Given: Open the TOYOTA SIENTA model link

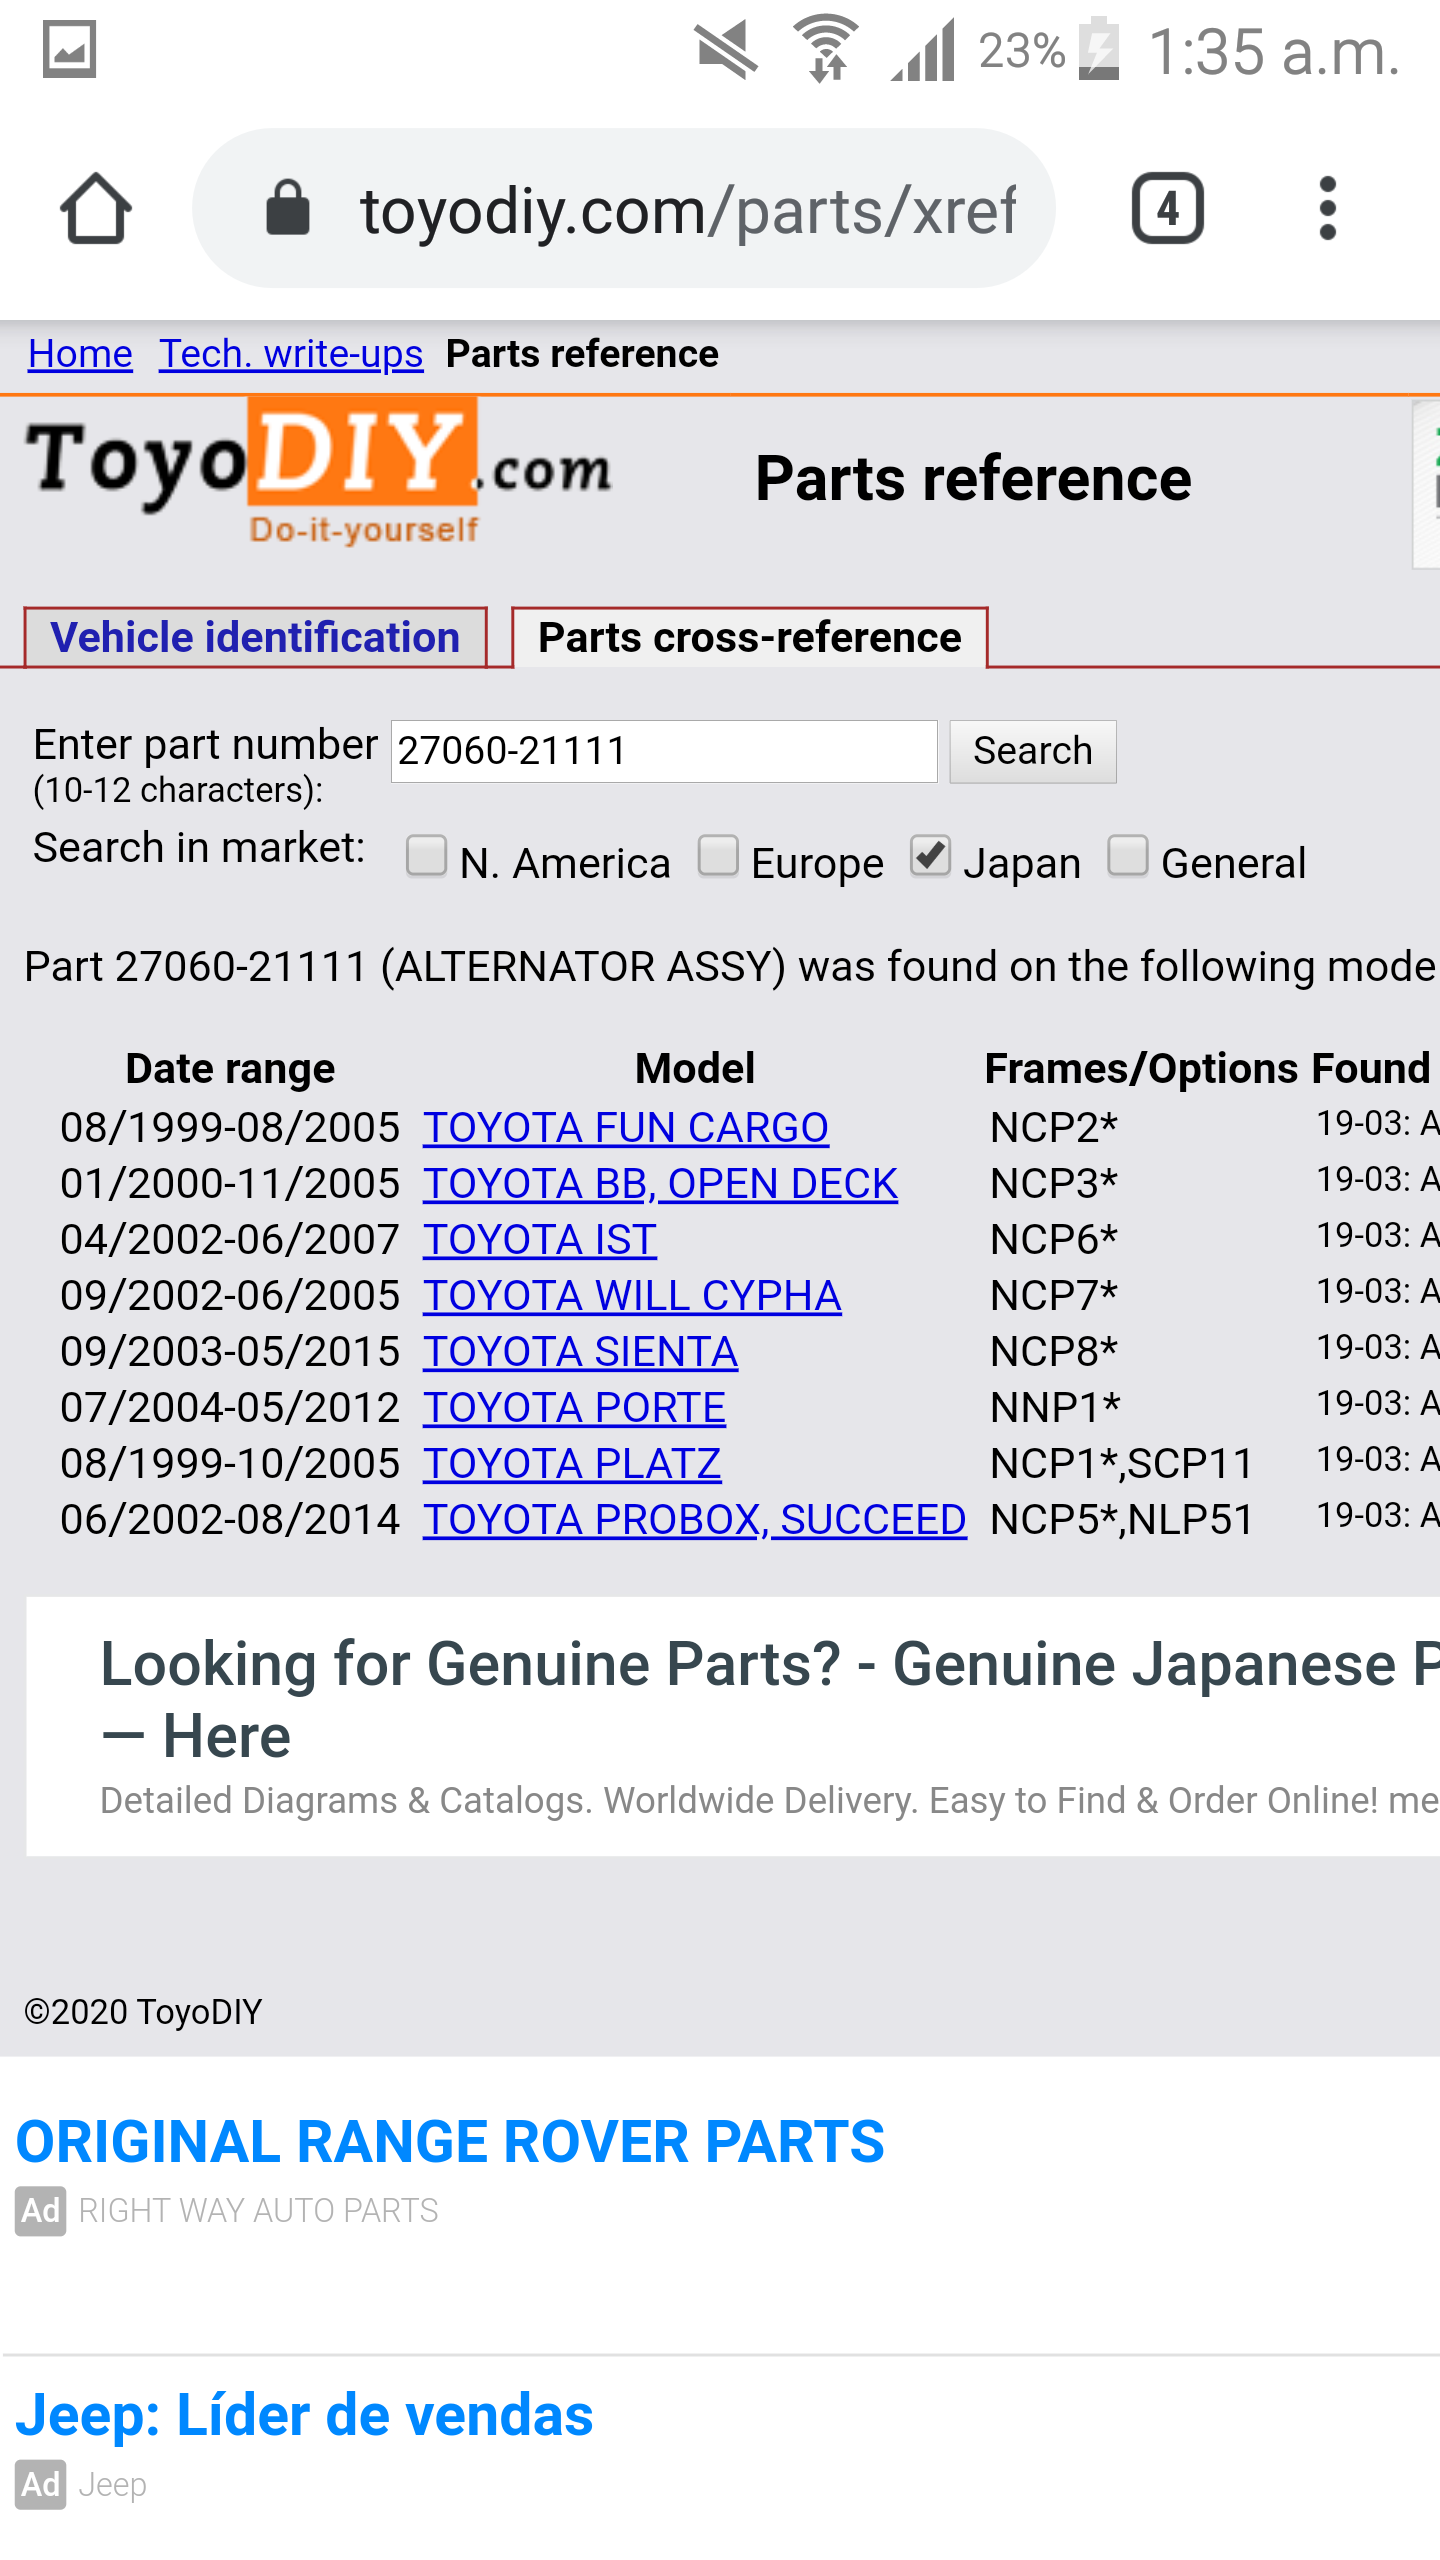Looking at the screenshot, I should 580,1352.
